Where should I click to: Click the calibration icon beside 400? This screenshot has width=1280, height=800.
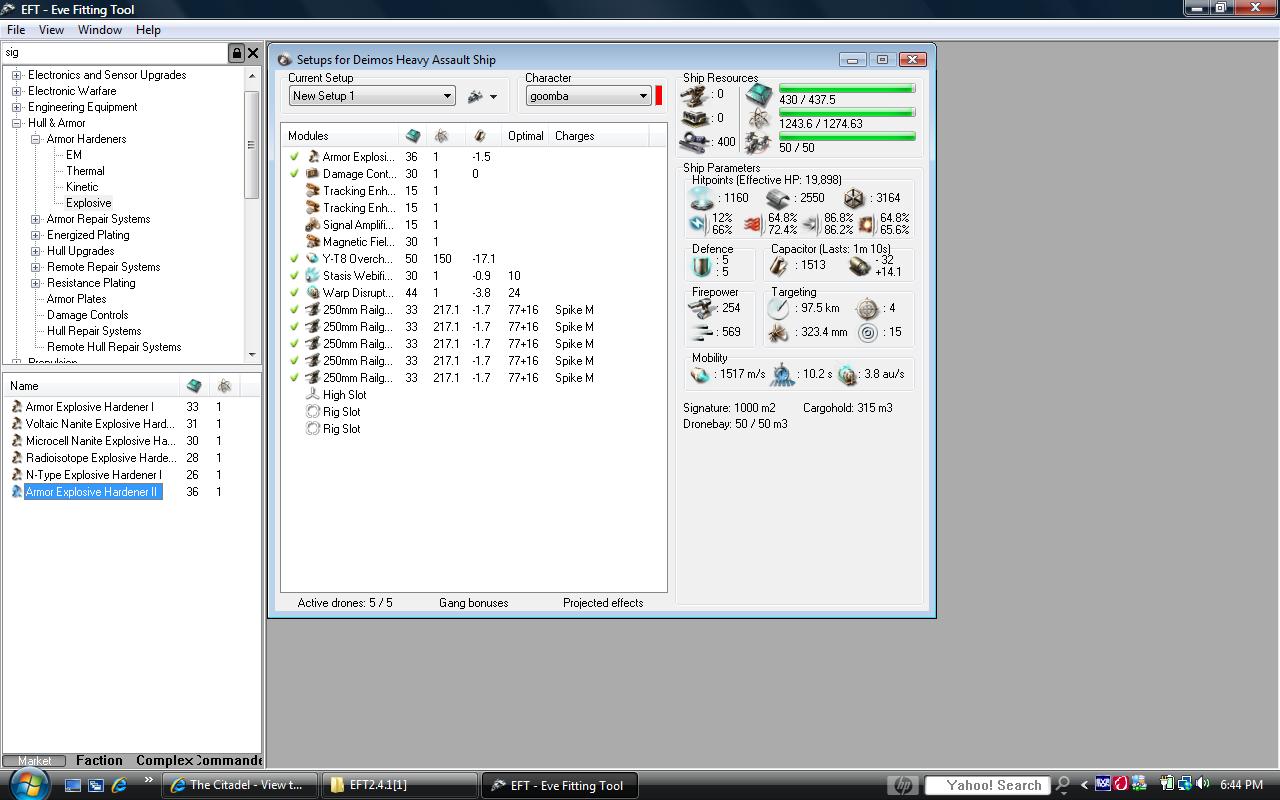point(694,142)
